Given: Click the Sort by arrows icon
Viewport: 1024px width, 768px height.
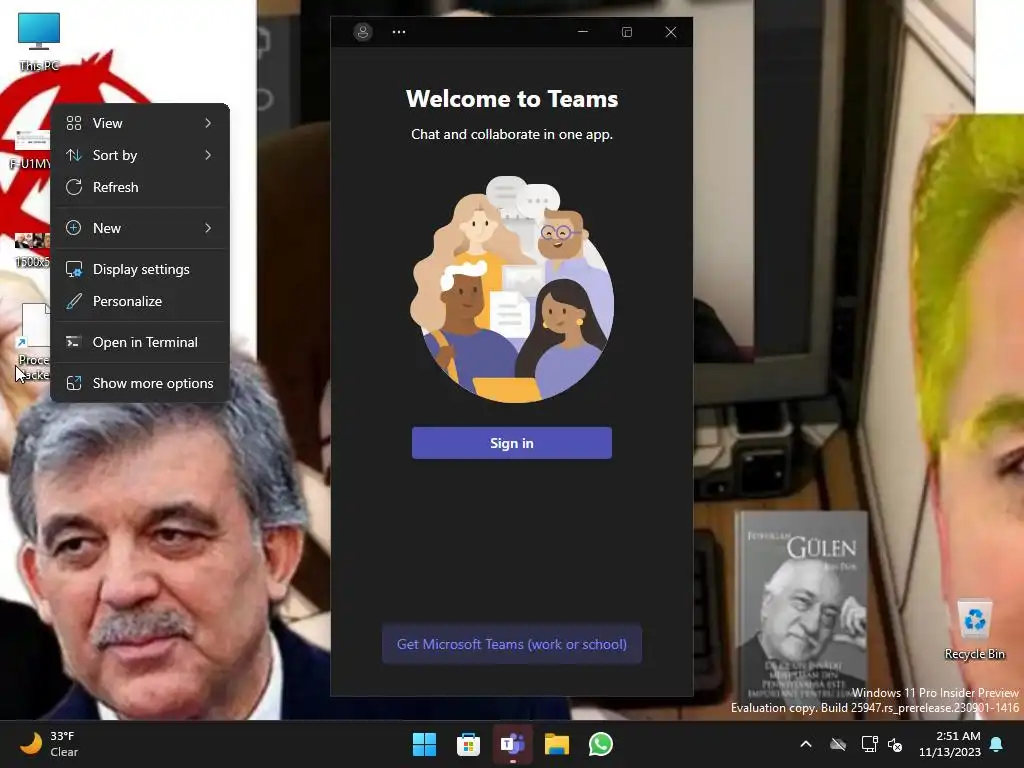Looking at the screenshot, I should [74, 155].
